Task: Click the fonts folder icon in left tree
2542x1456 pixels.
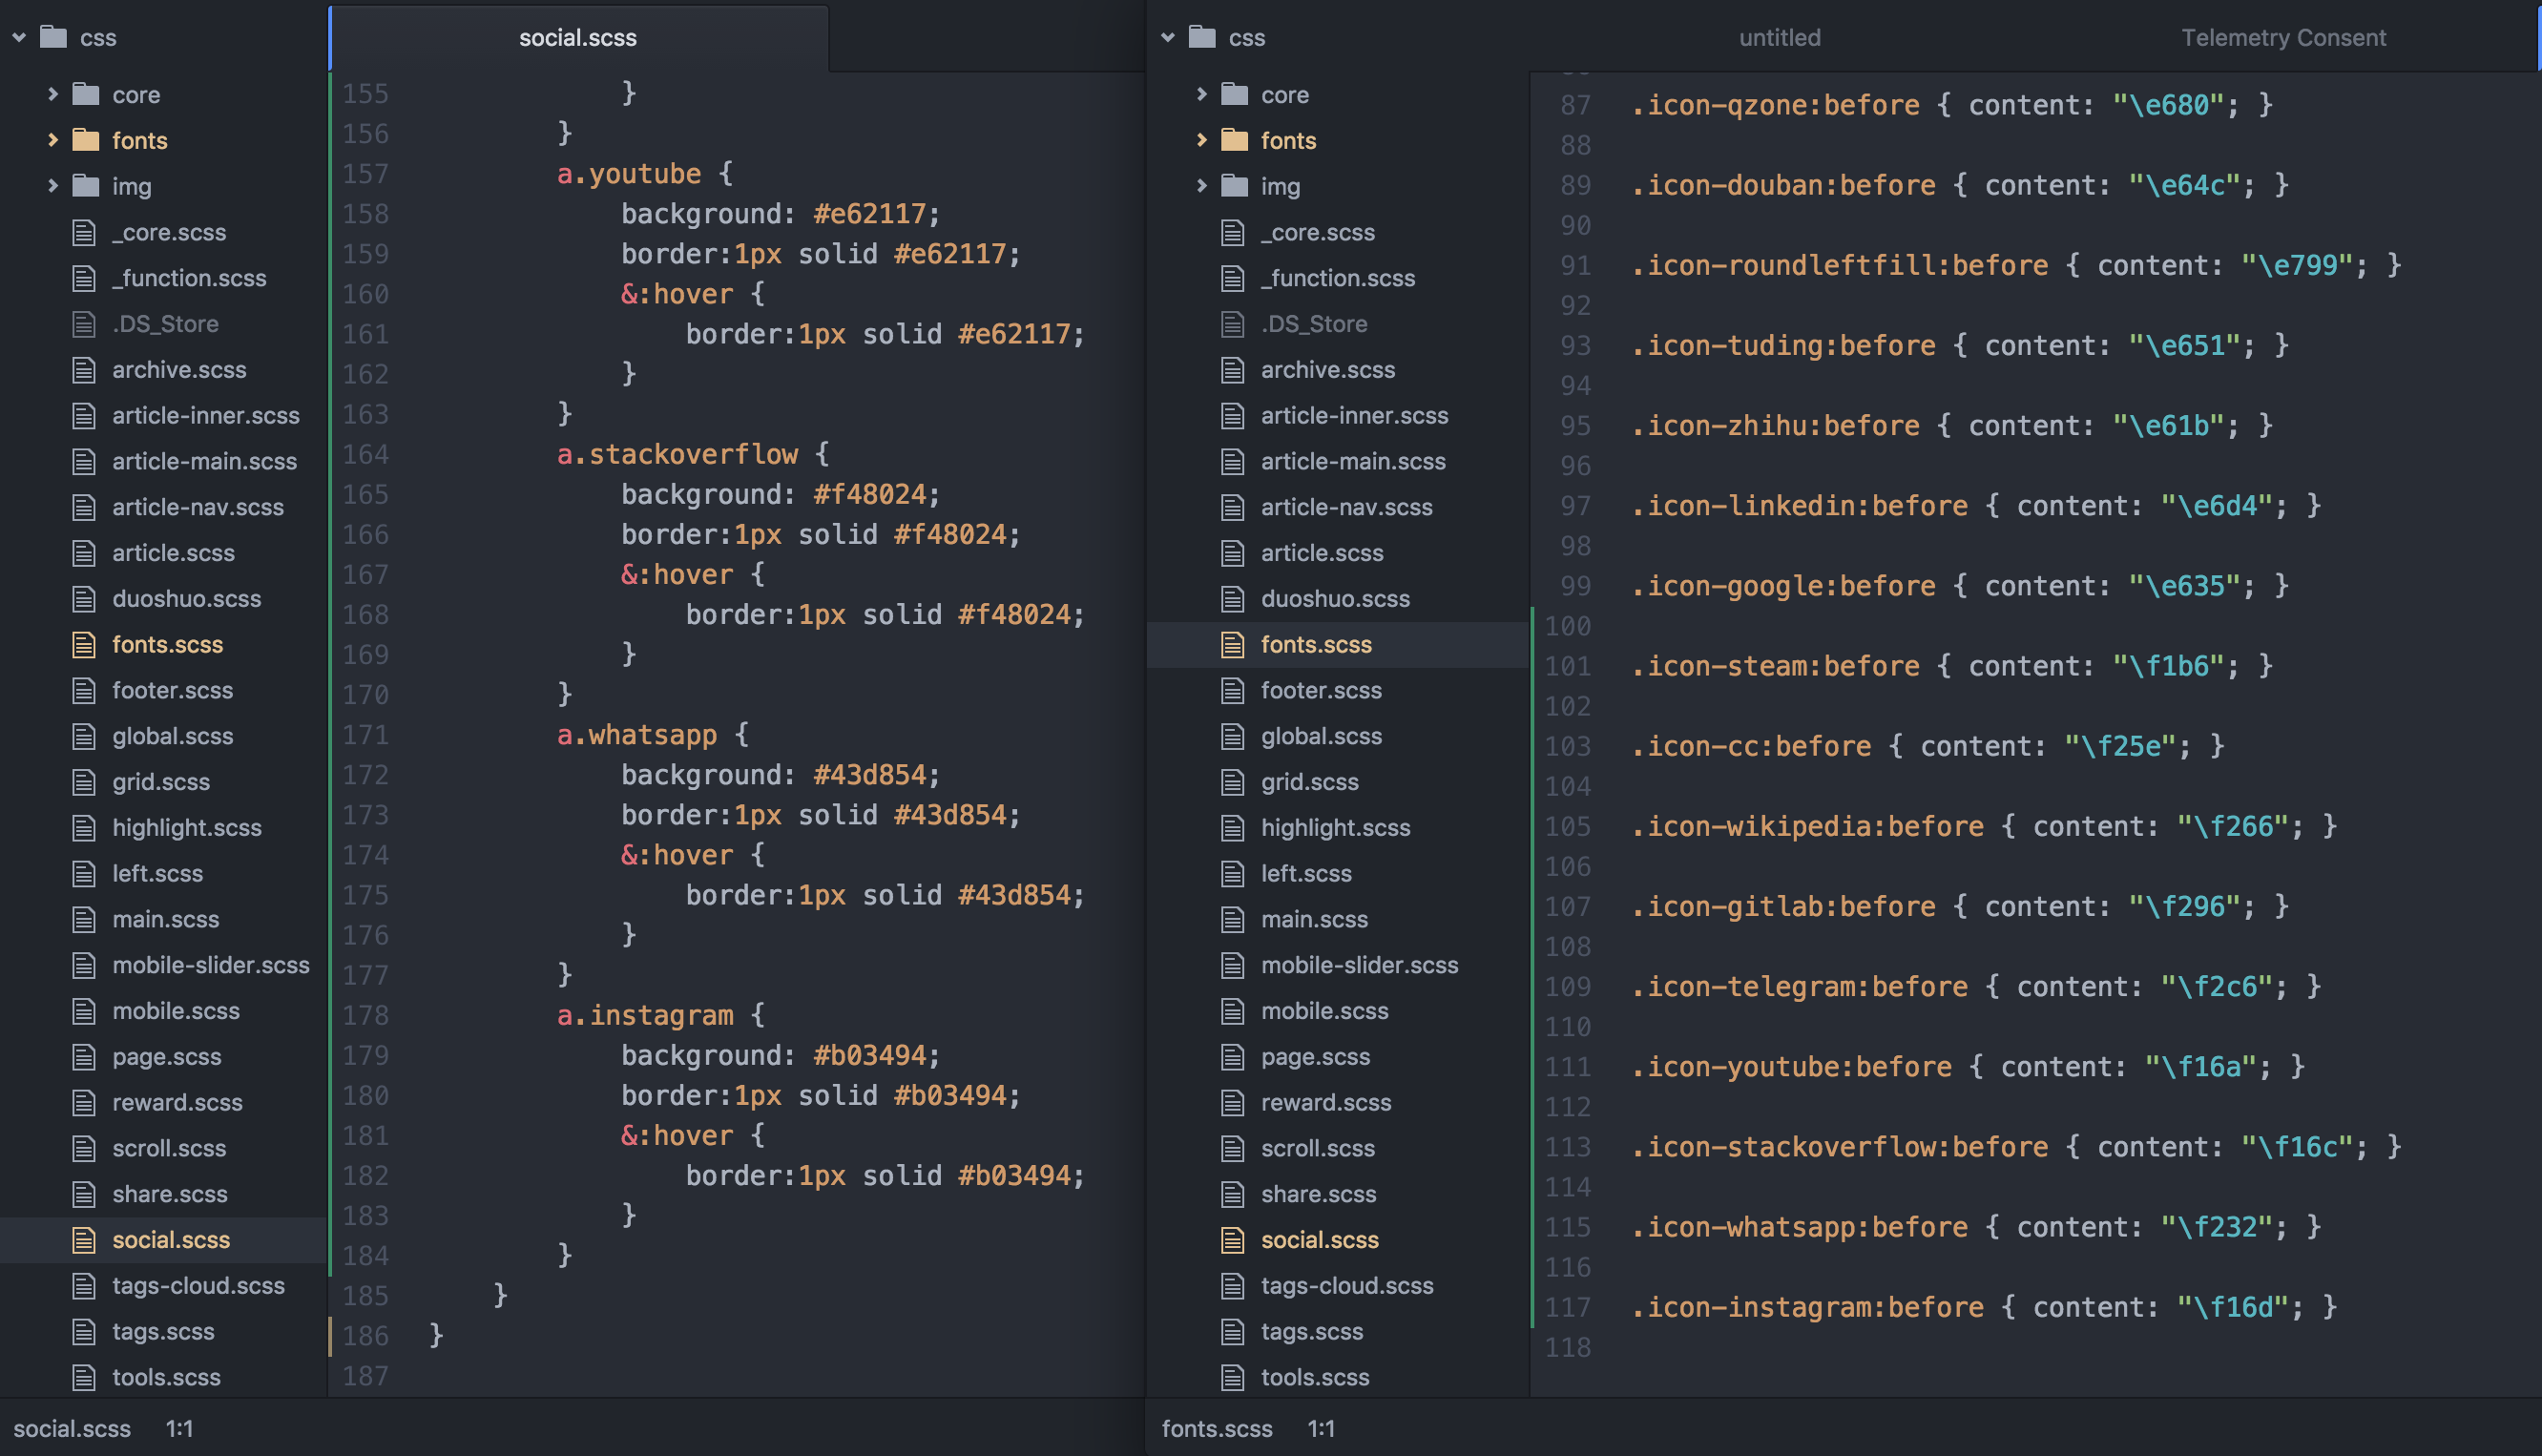Action: coord(86,140)
